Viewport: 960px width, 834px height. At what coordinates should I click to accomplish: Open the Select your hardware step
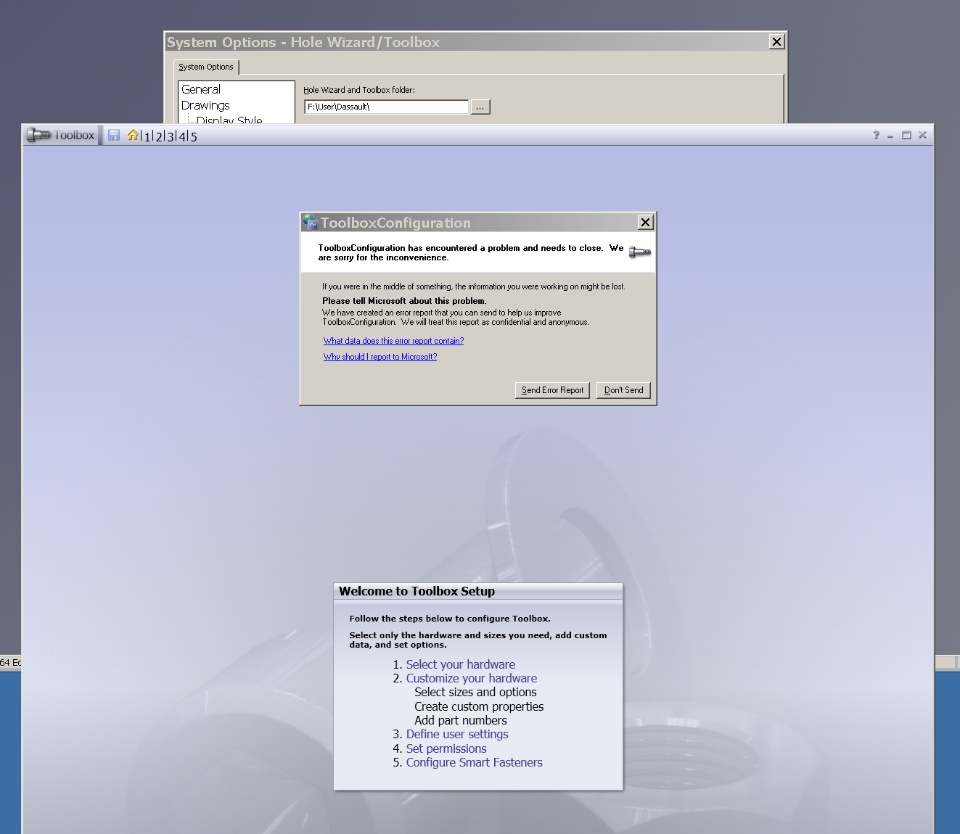(x=460, y=664)
